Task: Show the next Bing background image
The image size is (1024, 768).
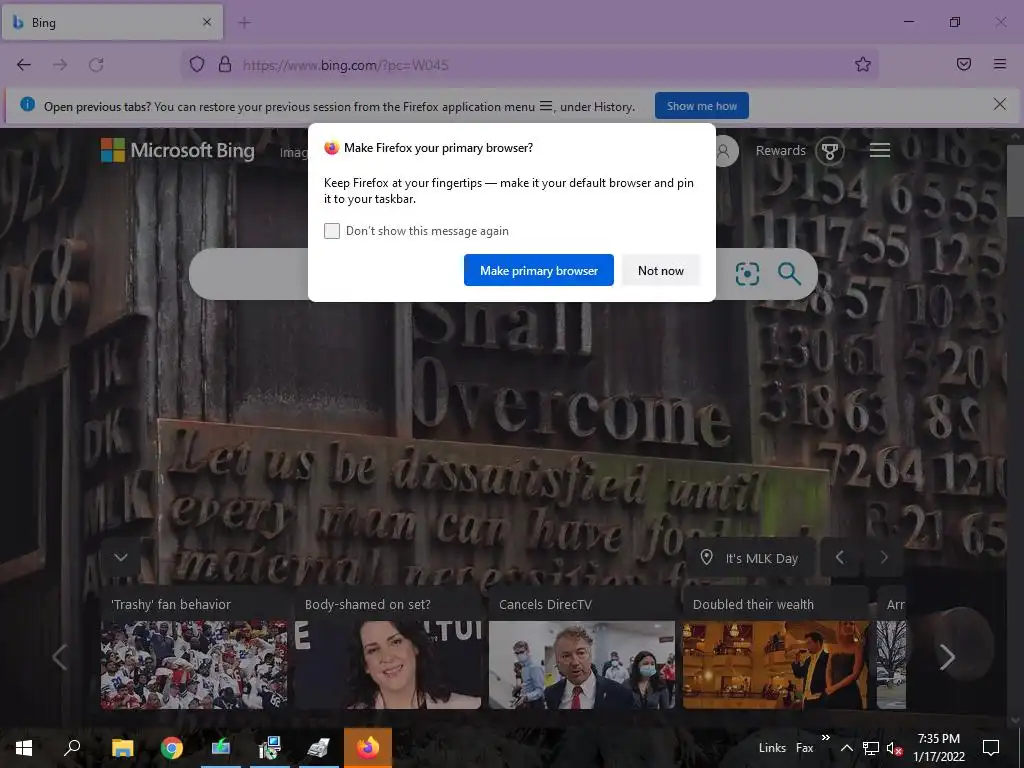Action: (x=884, y=558)
